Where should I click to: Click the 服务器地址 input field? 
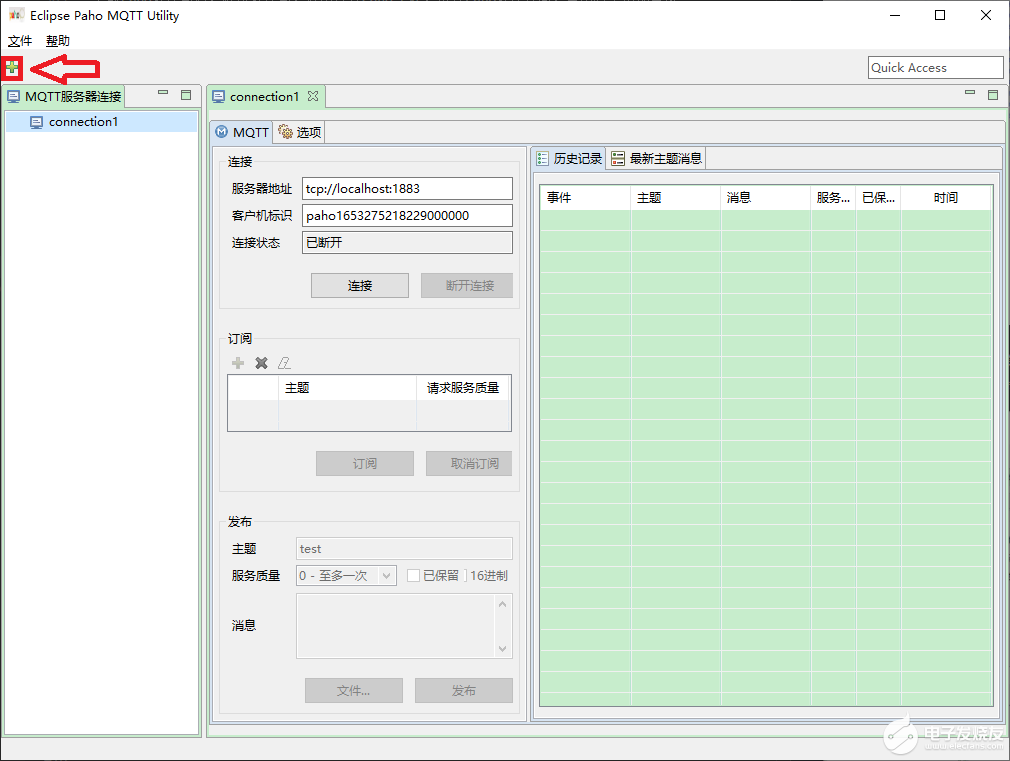tap(407, 188)
